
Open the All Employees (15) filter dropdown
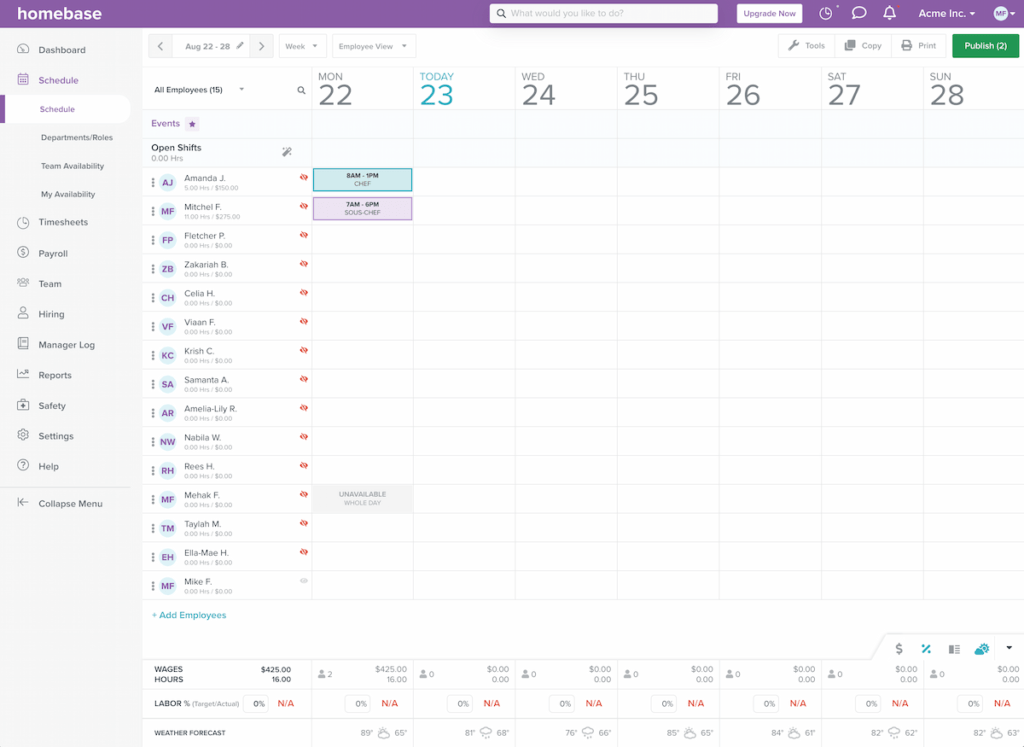pos(199,90)
